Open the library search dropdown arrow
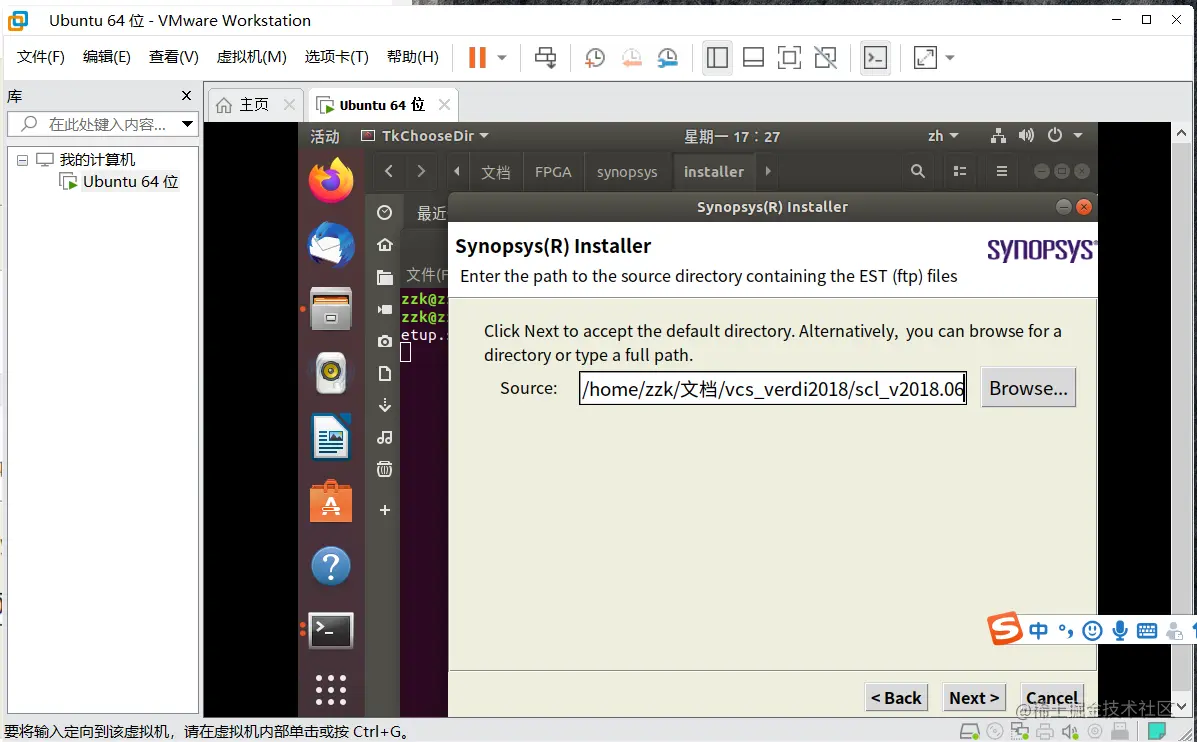This screenshot has height=742, width=1197. click(x=187, y=124)
